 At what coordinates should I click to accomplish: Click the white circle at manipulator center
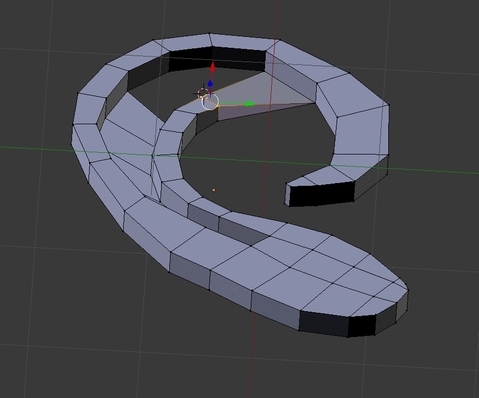[211, 101]
